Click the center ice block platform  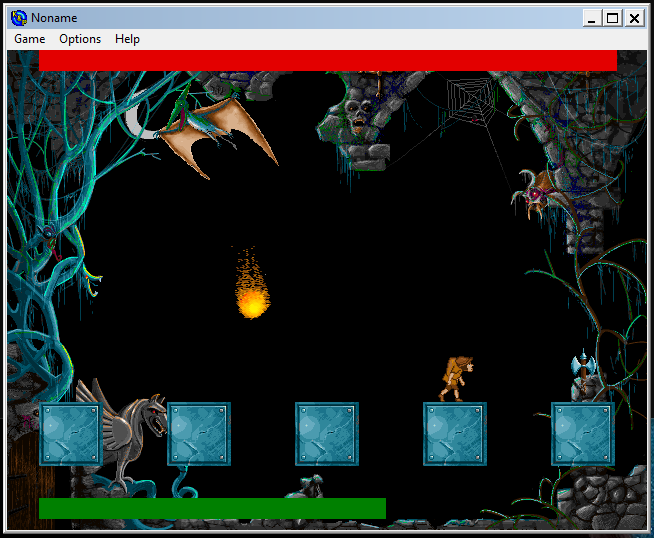(326, 434)
